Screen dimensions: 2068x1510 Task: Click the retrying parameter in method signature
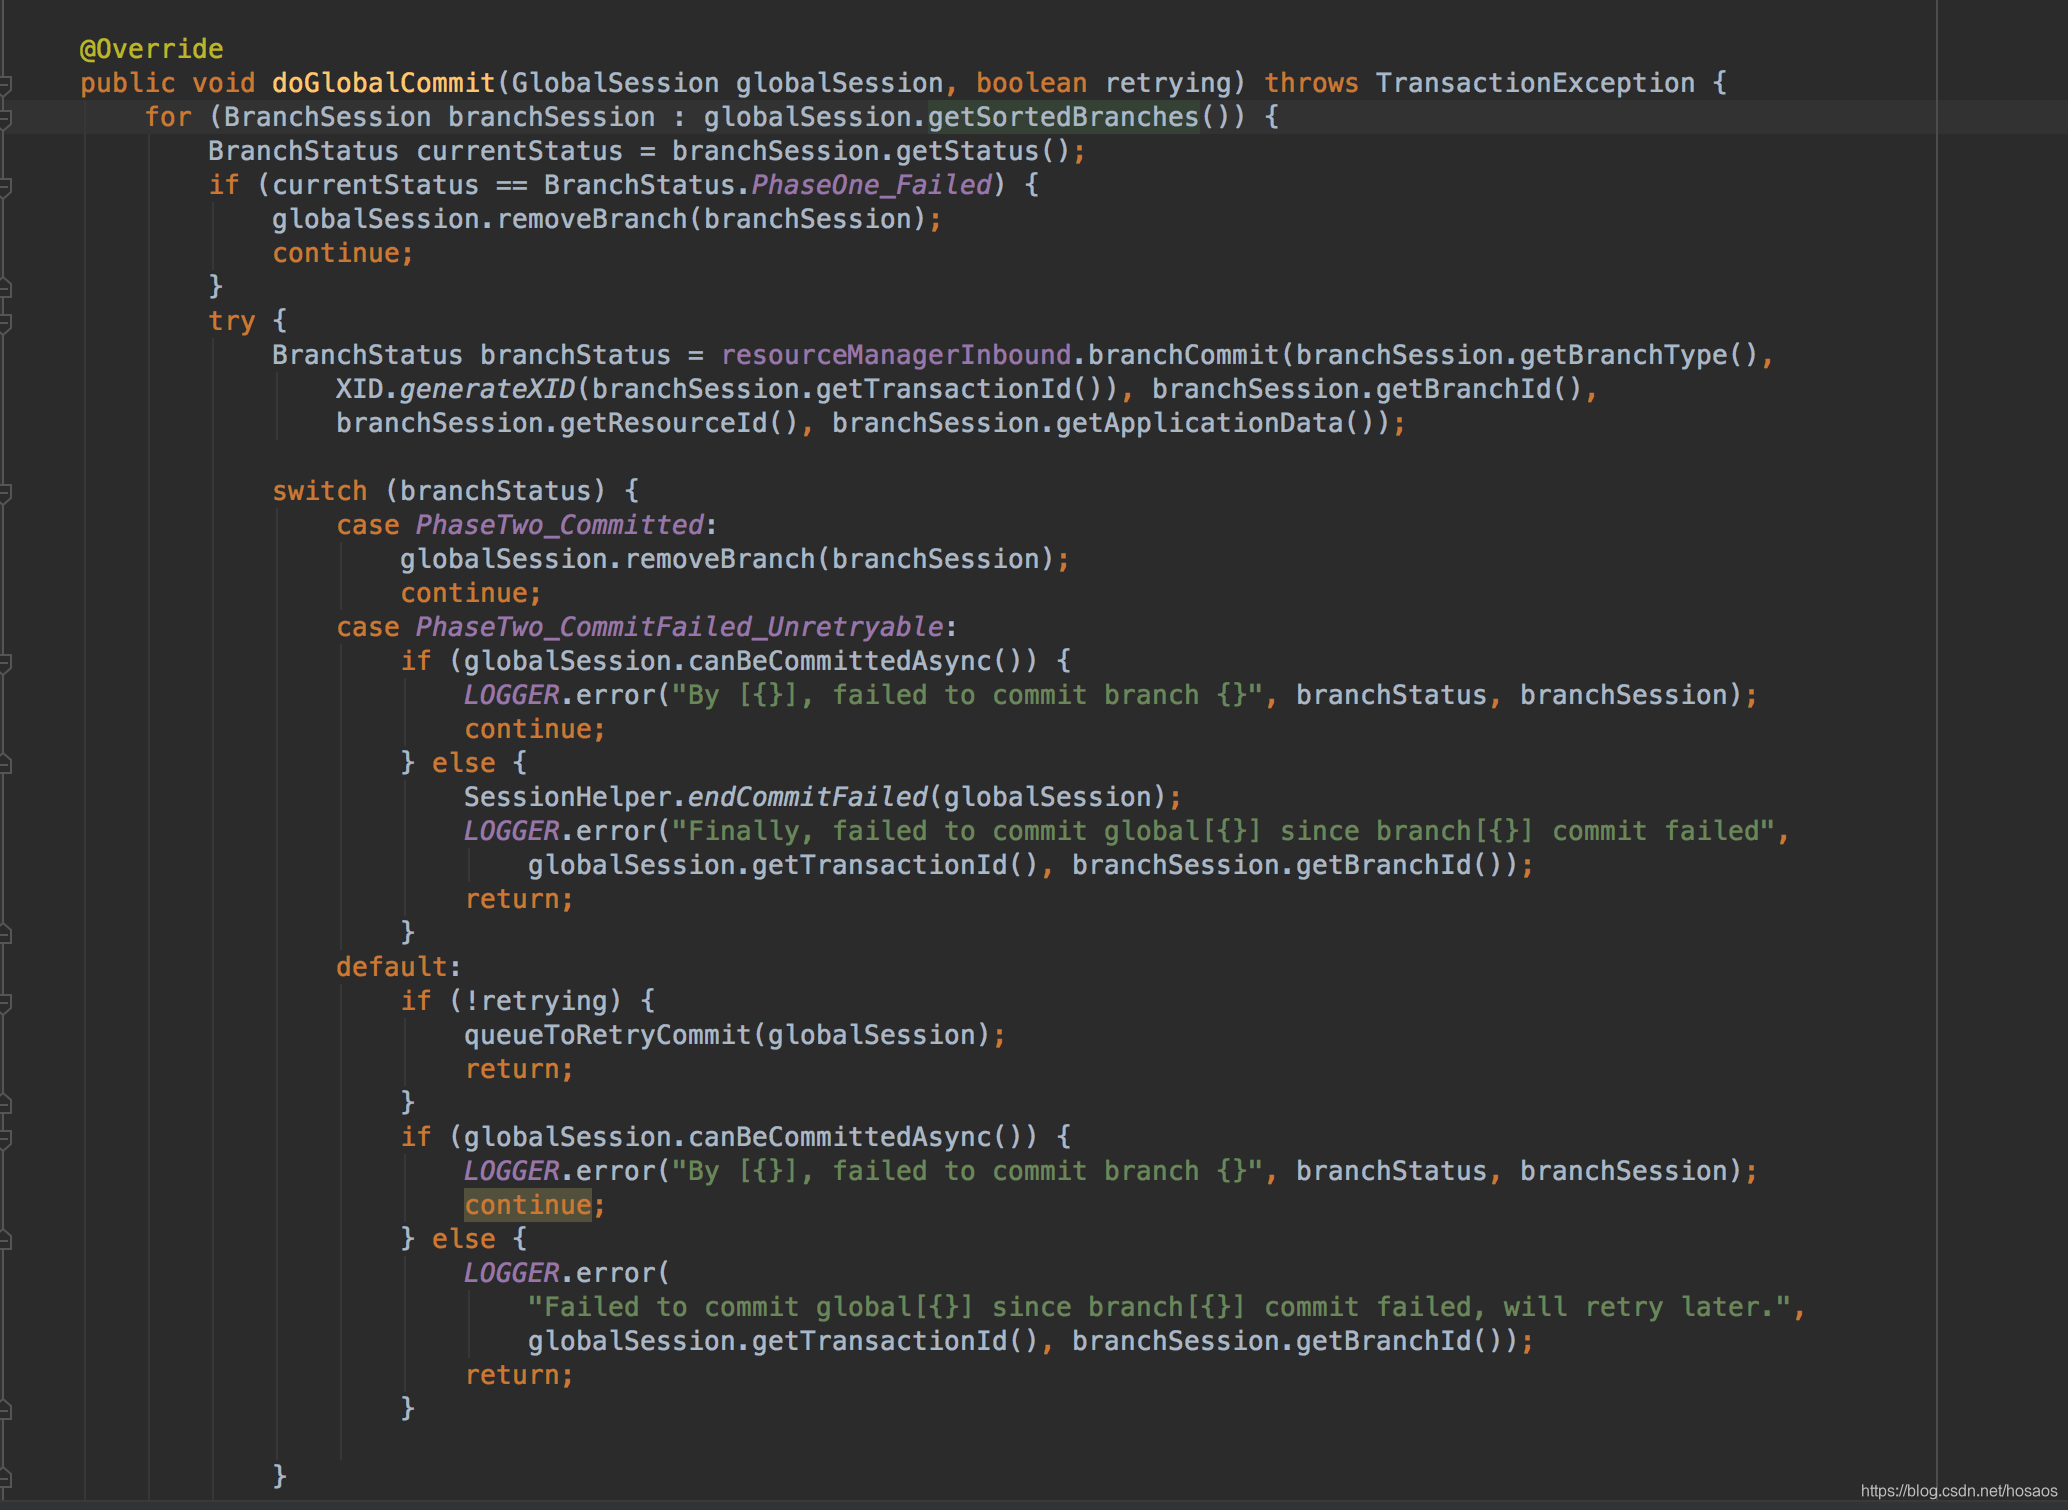1167,83
